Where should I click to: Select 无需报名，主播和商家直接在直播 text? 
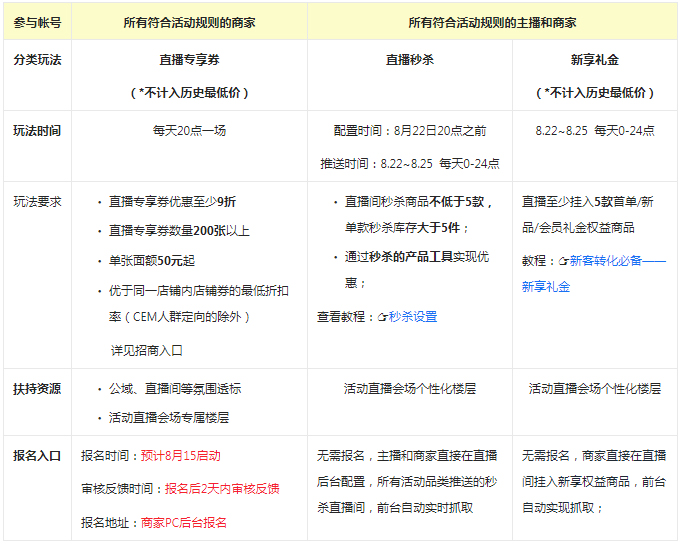[x=407, y=456]
